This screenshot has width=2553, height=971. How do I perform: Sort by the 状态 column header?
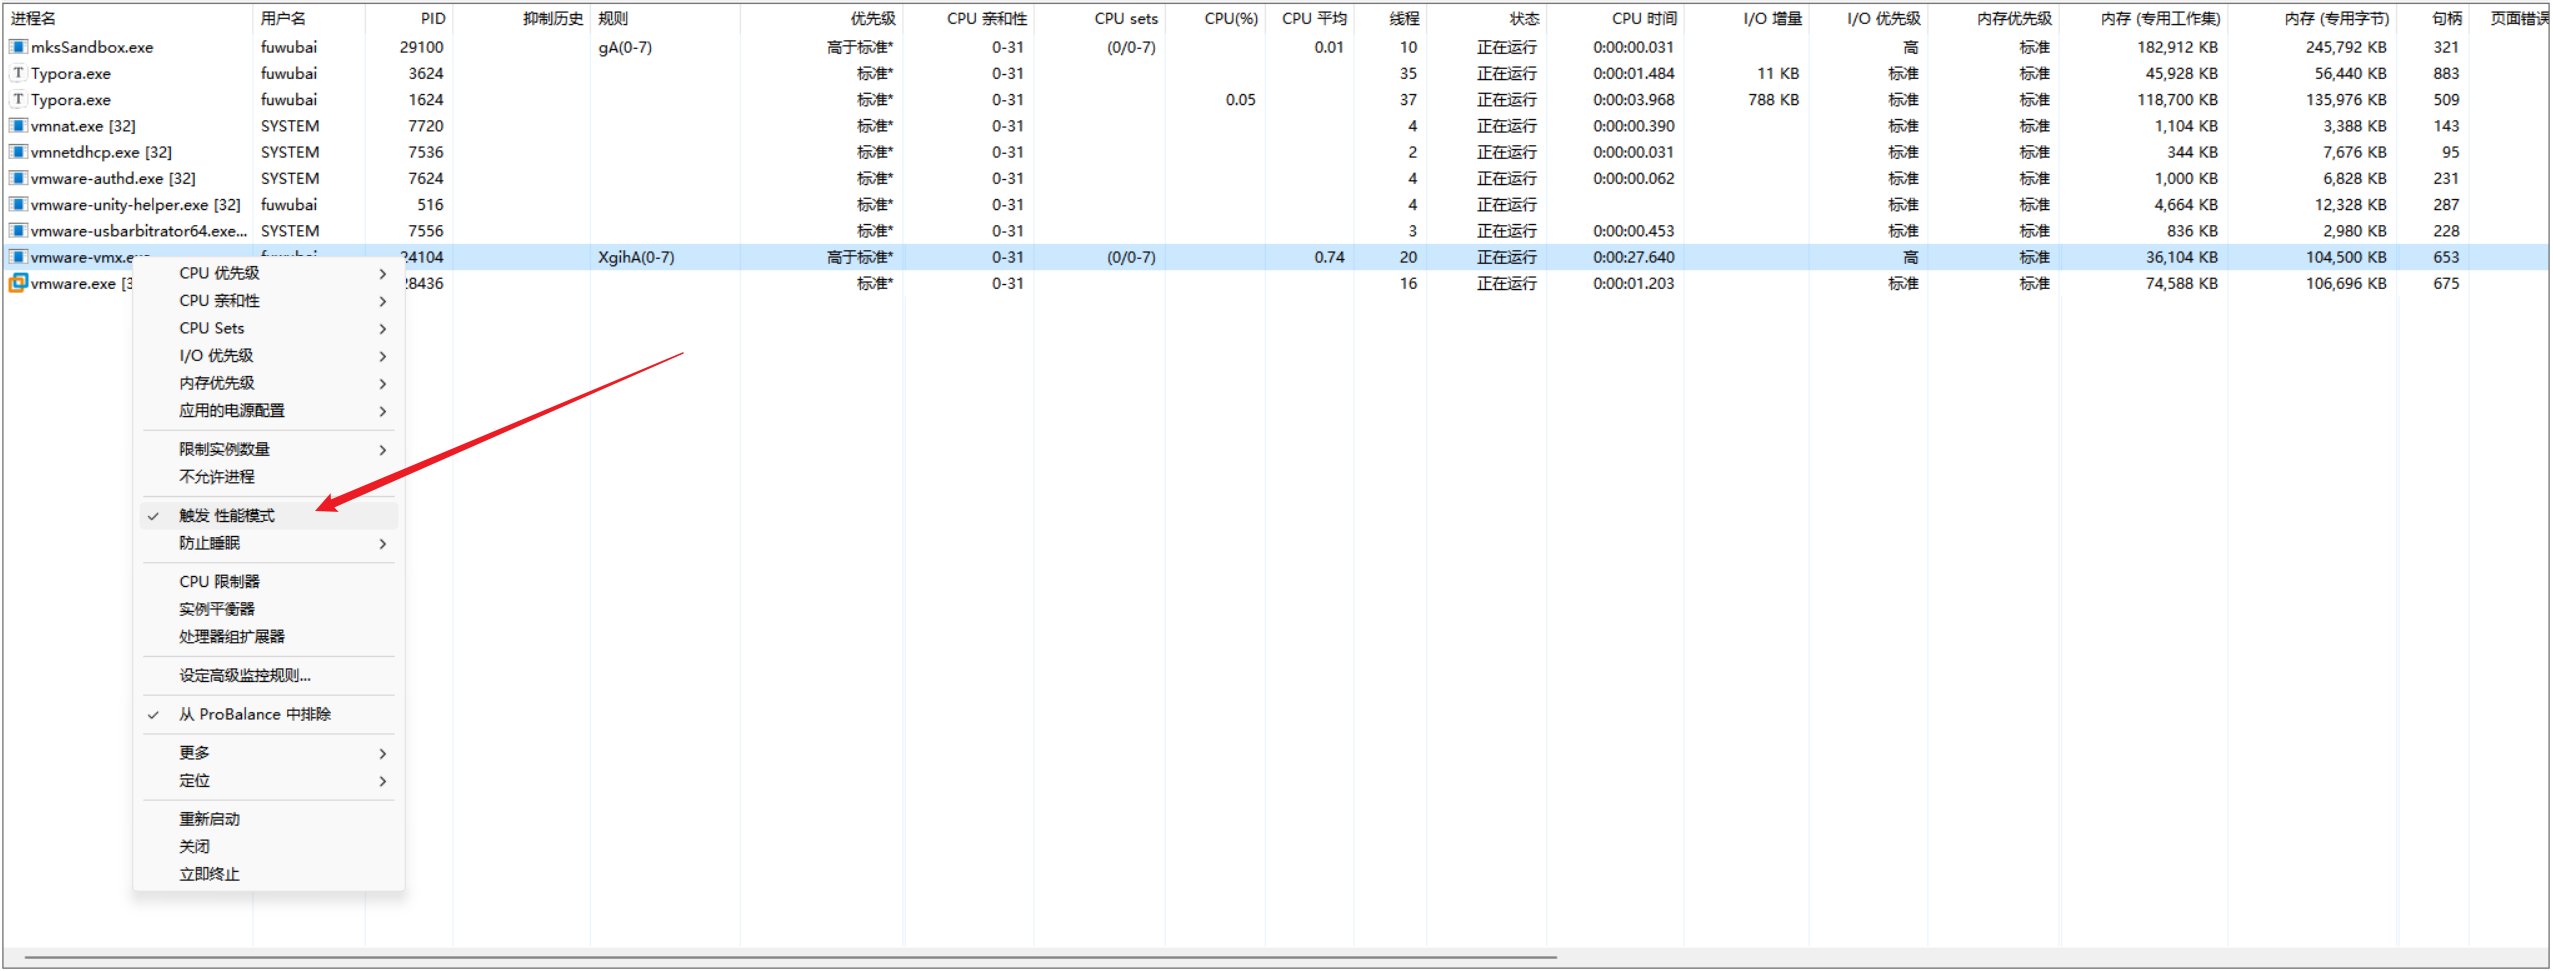pos(1486,19)
